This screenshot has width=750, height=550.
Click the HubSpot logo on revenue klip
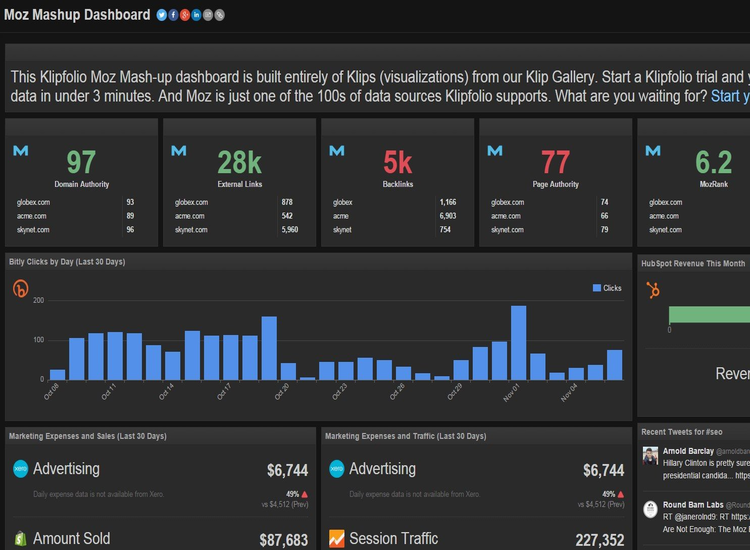(x=653, y=290)
